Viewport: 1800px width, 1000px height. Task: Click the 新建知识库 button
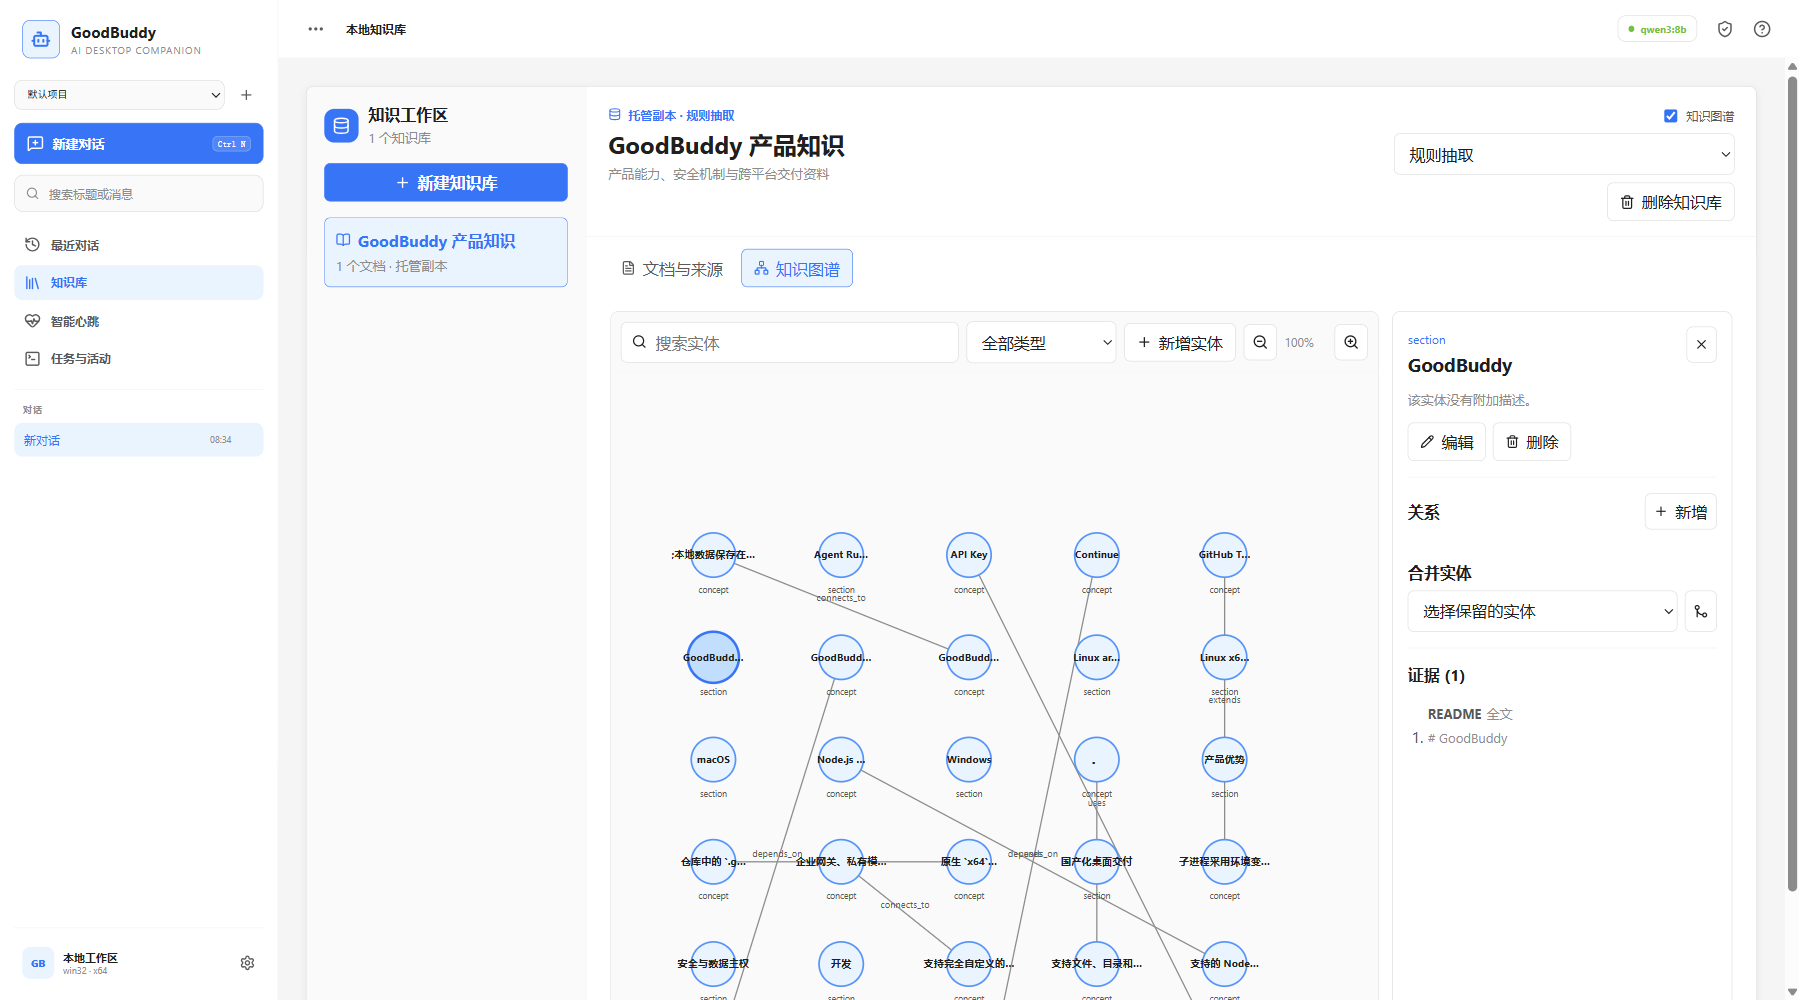[446, 183]
